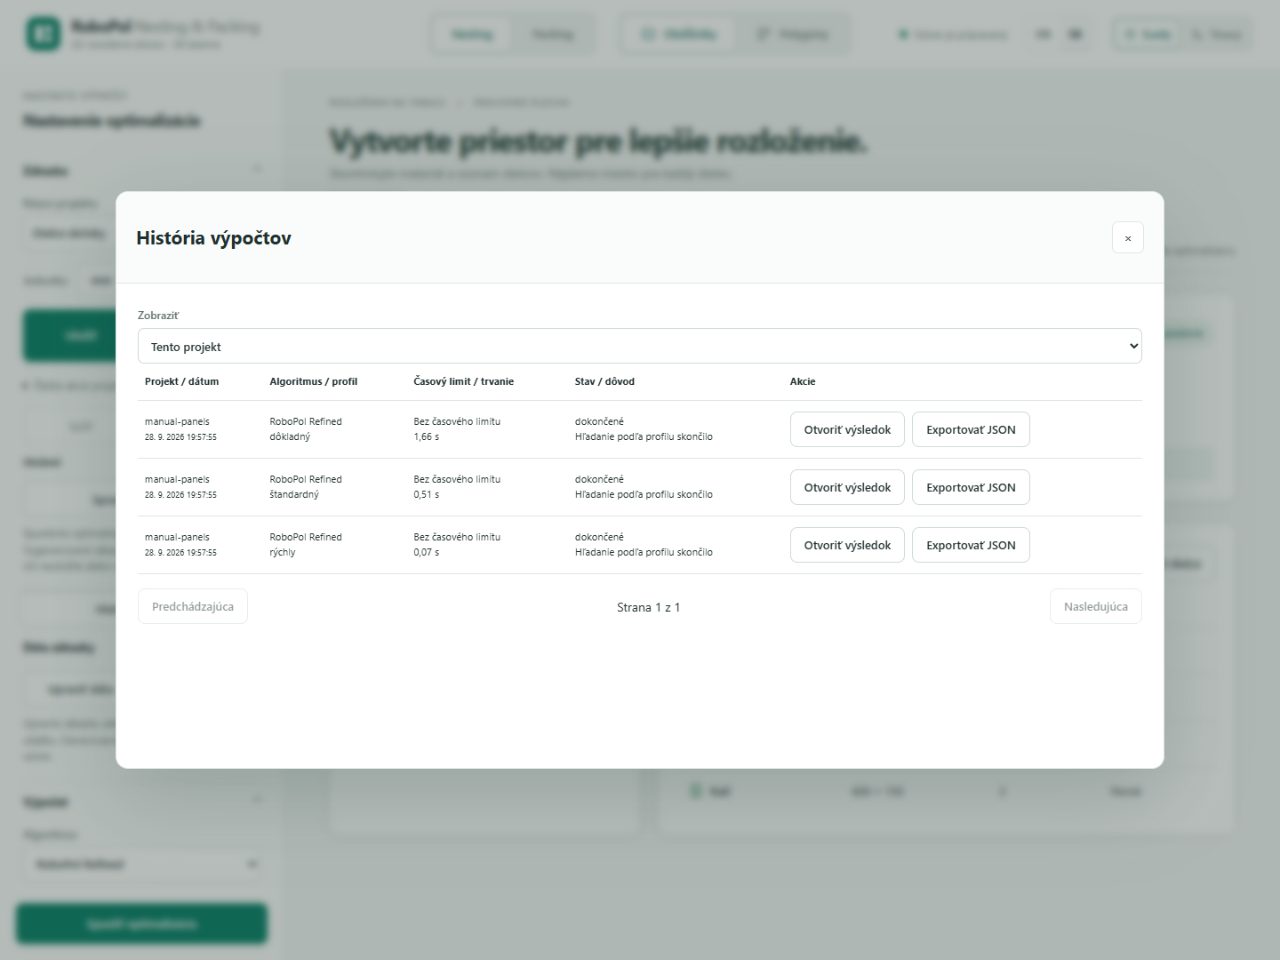Click the História výpočtov dialog title
Image resolution: width=1280 pixels, height=960 pixels.
click(x=214, y=238)
